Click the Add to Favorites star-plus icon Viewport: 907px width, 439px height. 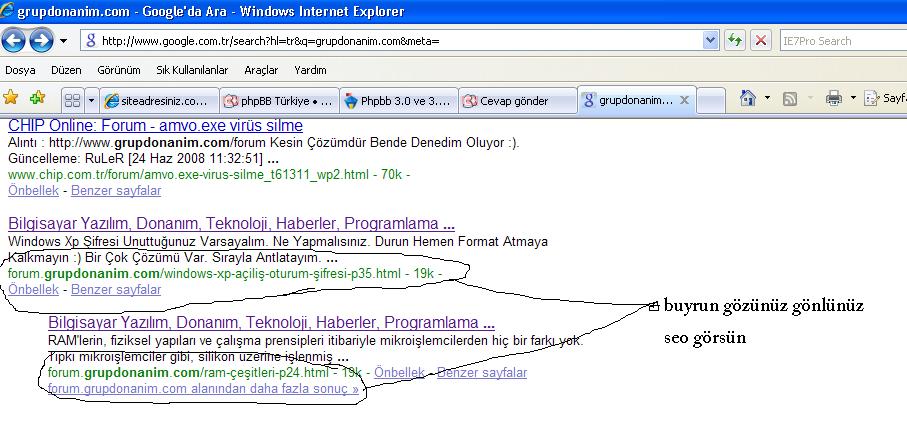pos(37,97)
